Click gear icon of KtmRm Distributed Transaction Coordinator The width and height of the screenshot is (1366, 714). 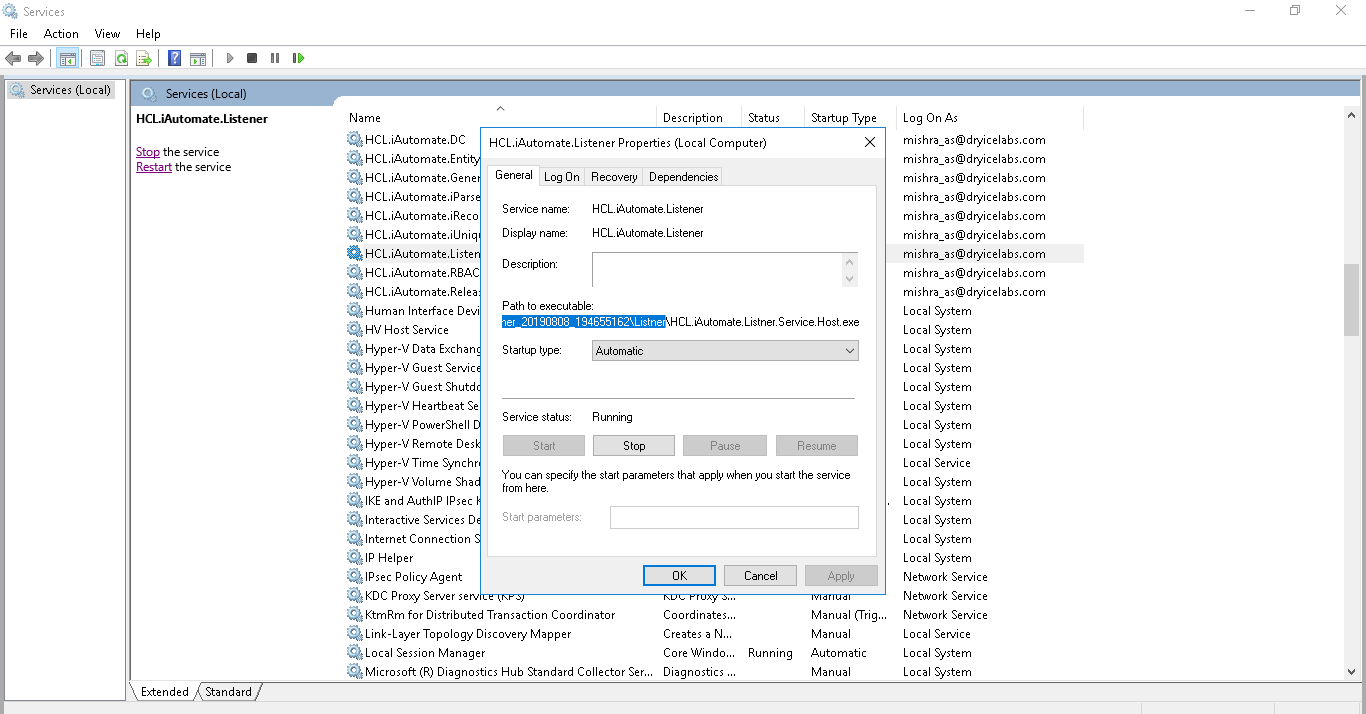tap(354, 615)
